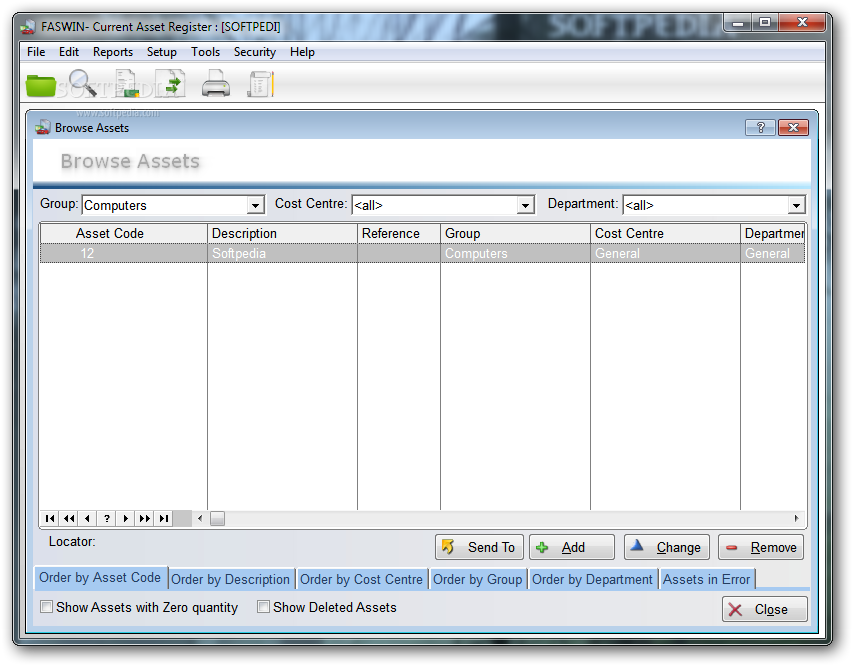Go to next record arrow

click(126, 519)
